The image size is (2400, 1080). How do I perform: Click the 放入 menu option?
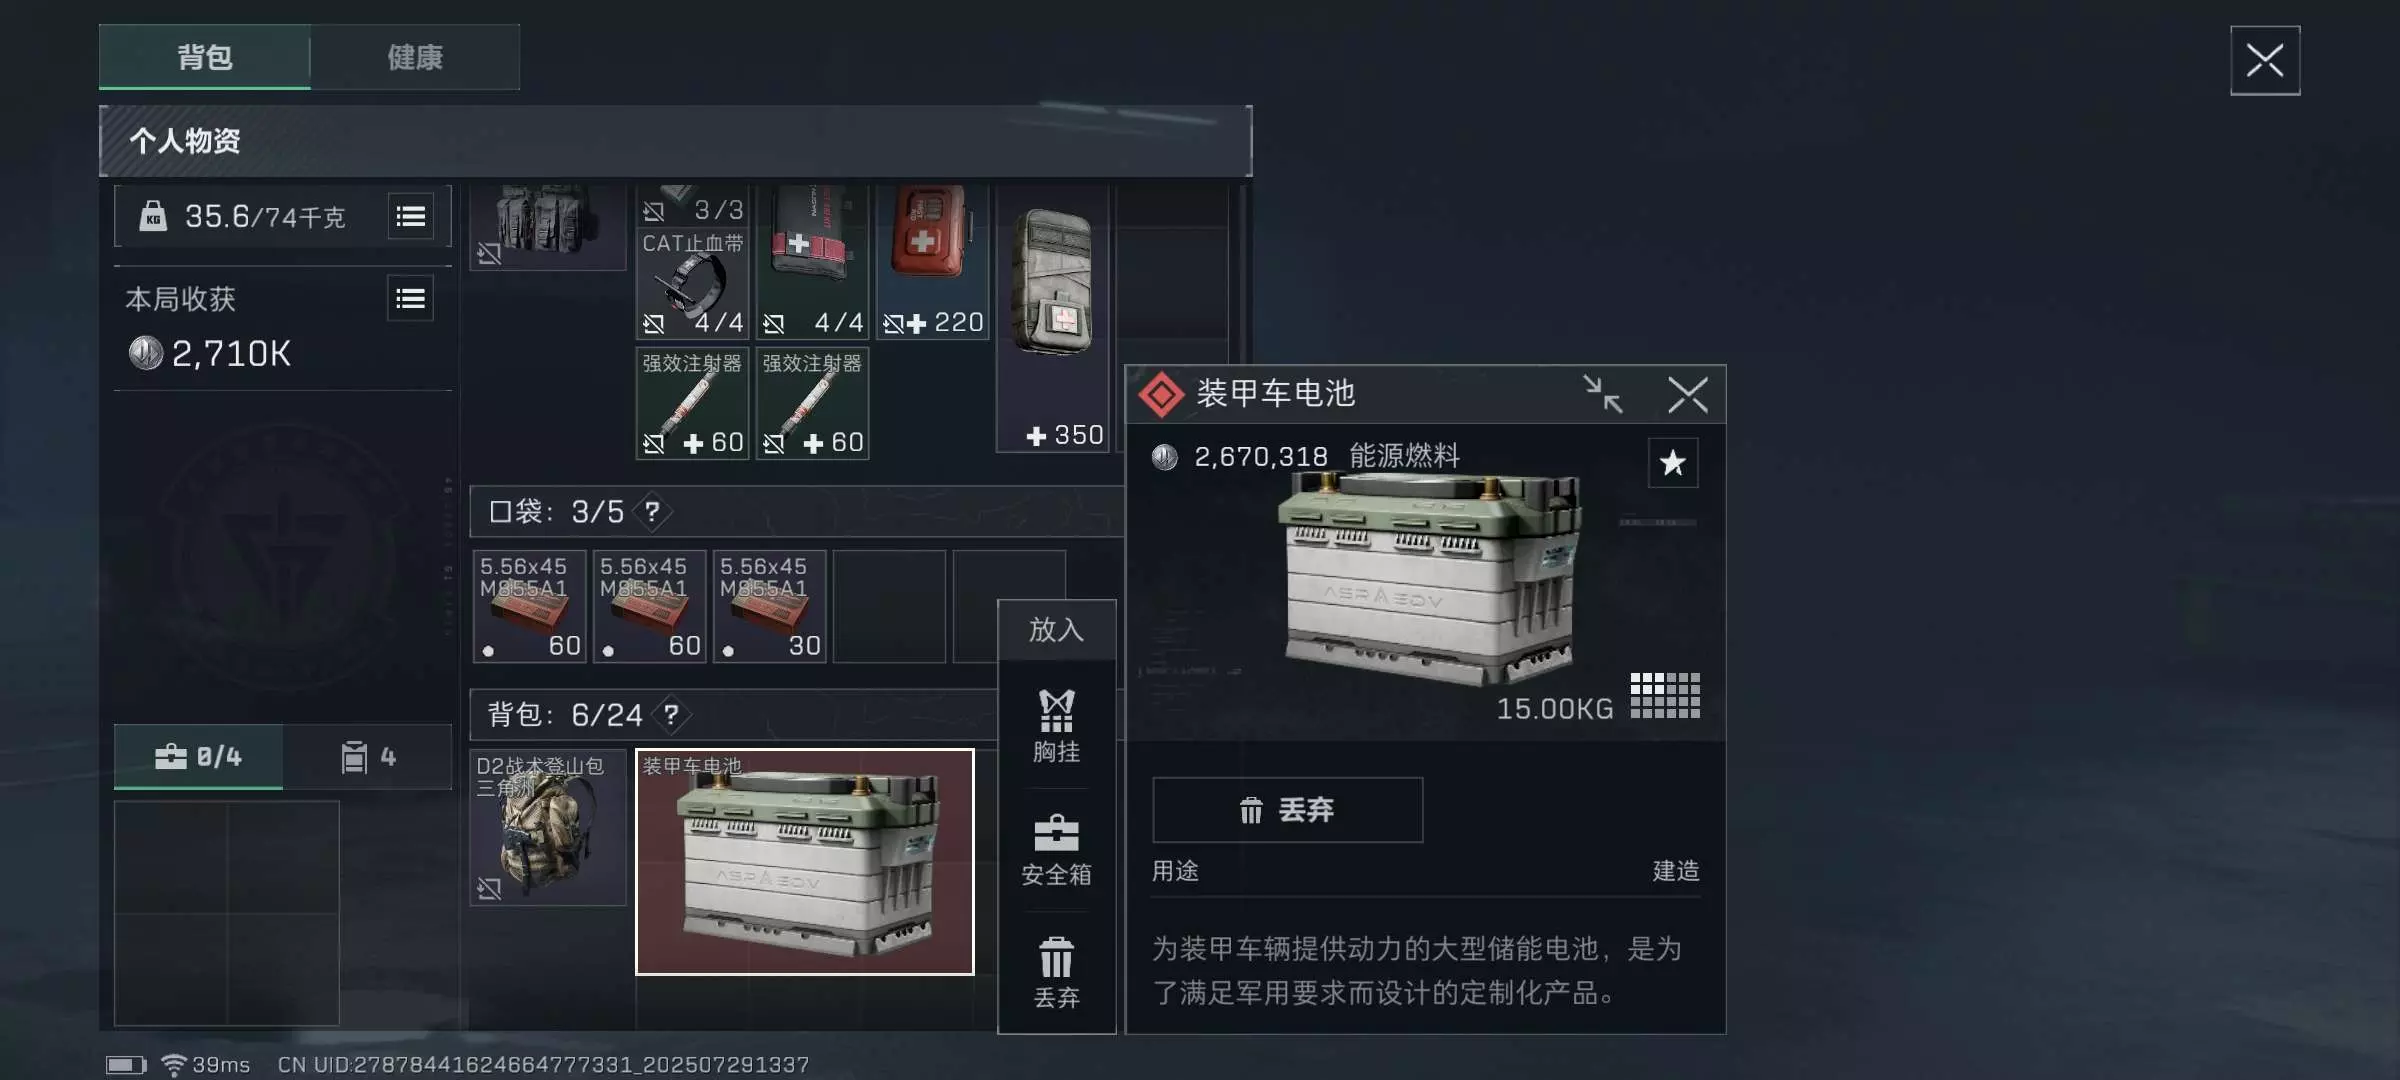[1056, 630]
